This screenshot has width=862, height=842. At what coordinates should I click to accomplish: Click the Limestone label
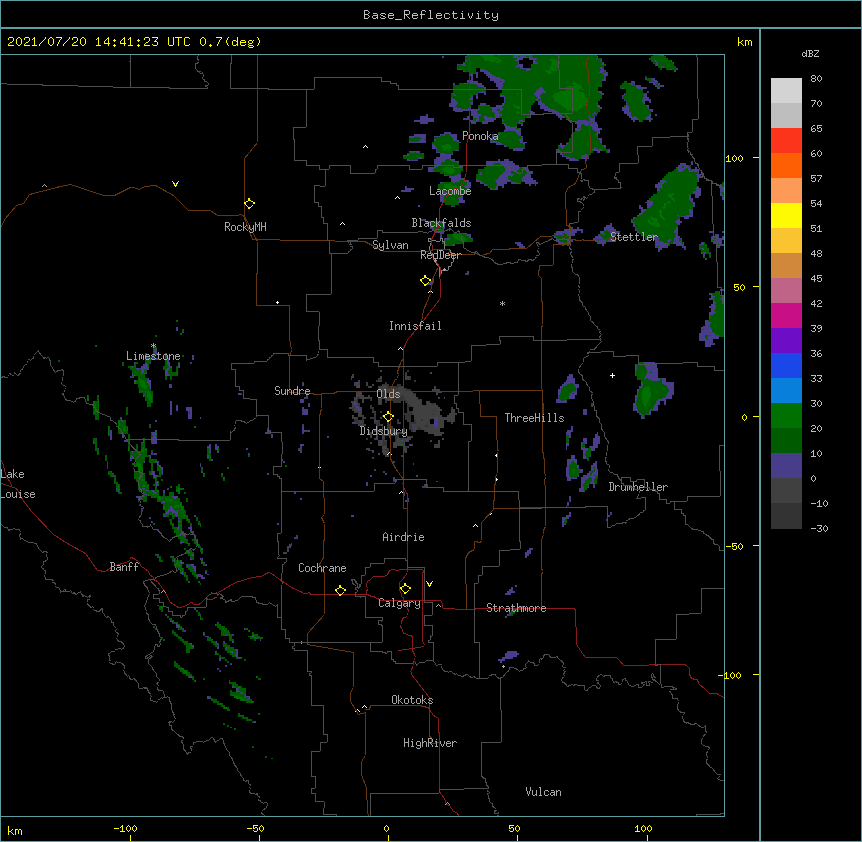153,356
